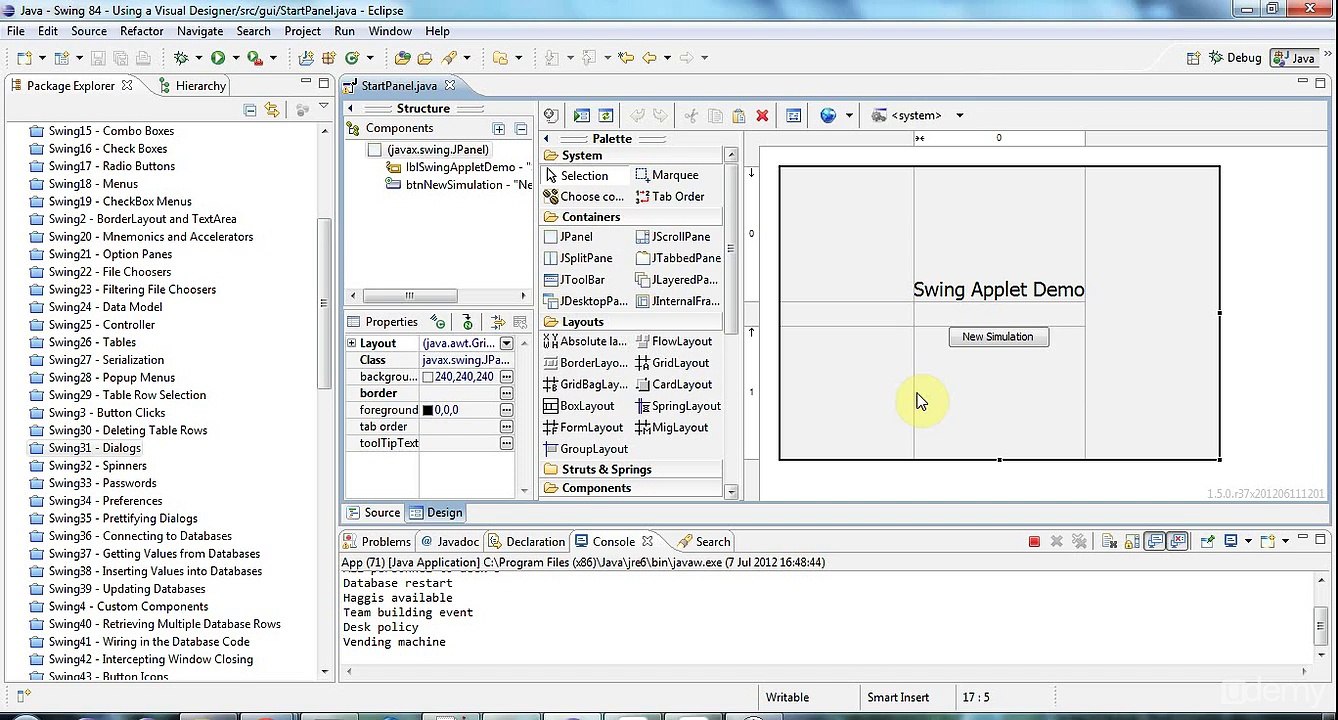This screenshot has width=1338, height=720.
Task: Click the background color swatch 240,240,240
Action: (428, 377)
